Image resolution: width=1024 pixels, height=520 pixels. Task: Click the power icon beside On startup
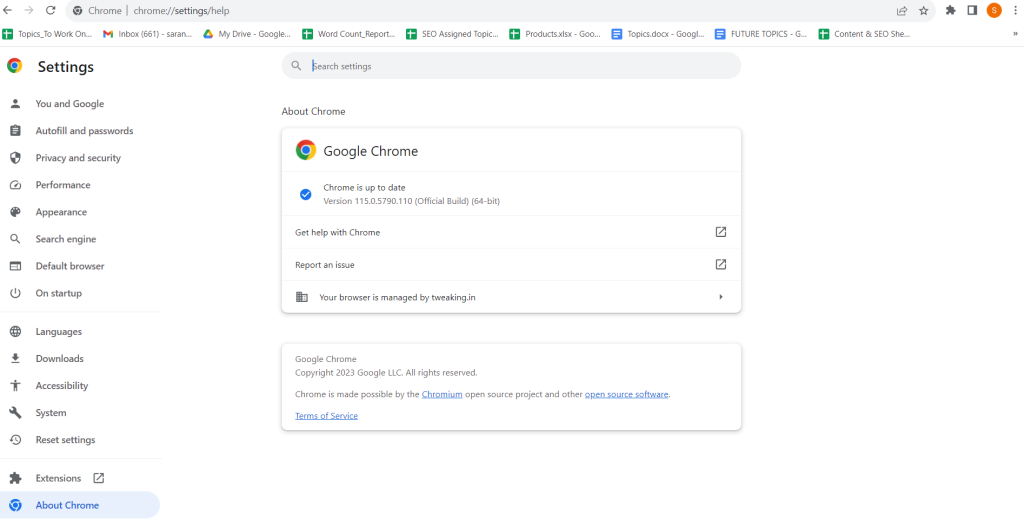15,293
